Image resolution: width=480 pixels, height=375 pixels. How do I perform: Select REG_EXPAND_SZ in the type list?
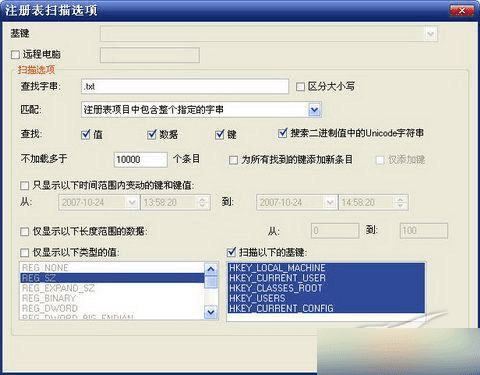pos(112,288)
